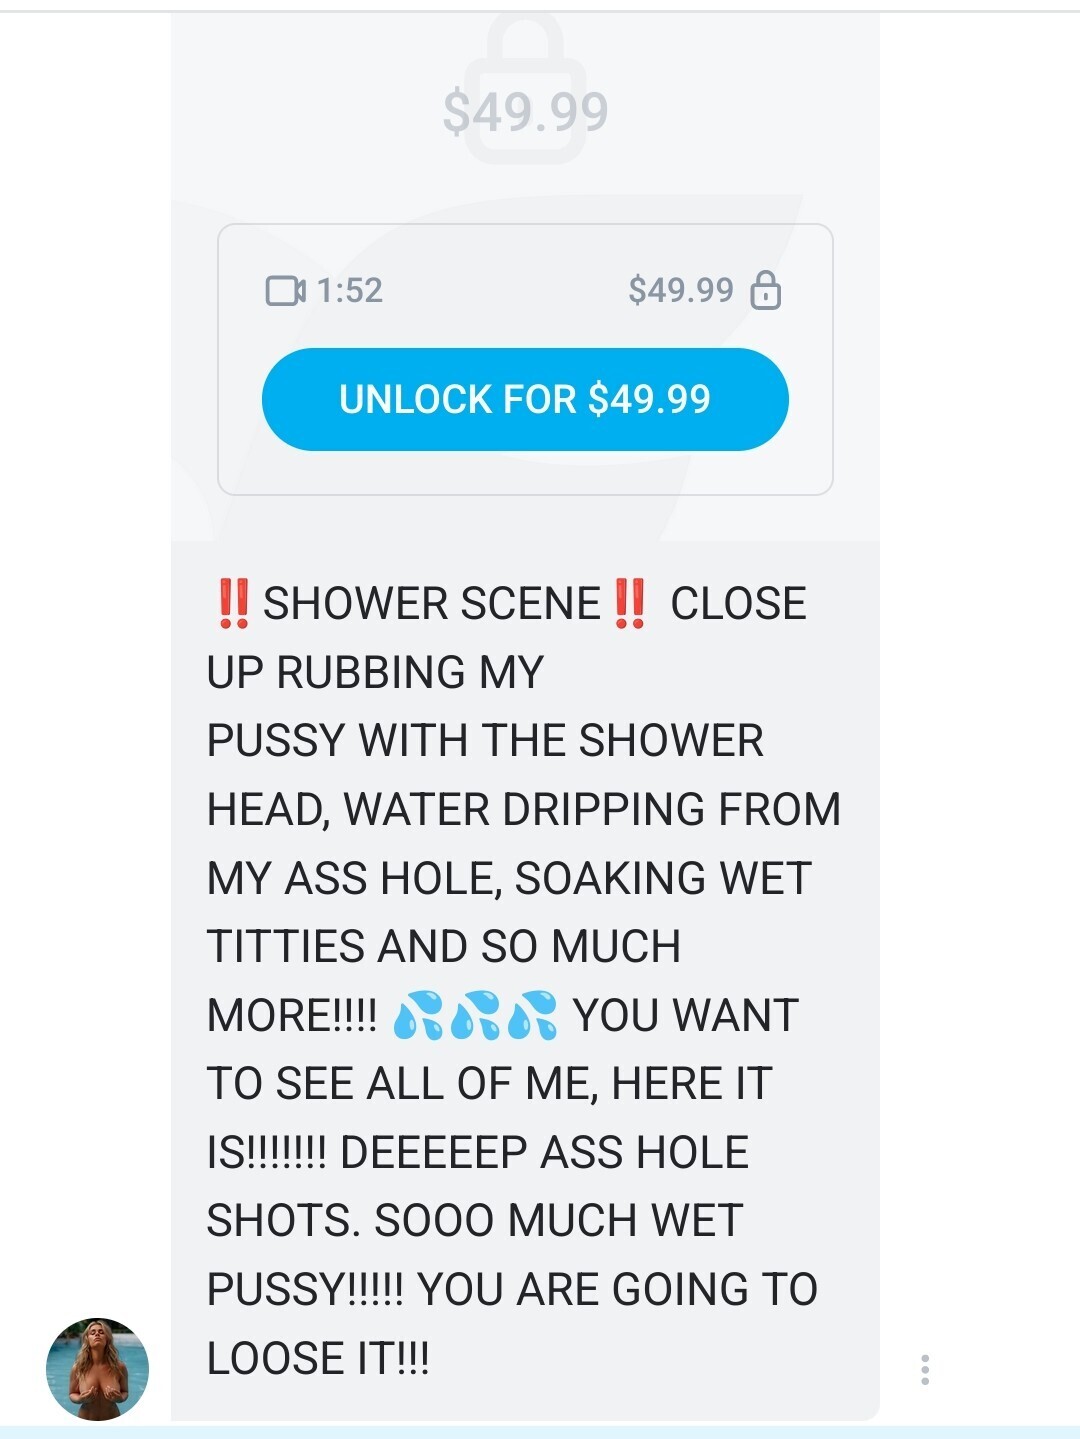Click the first water droplets emoji
1080x1439 pixels.
tap(417, 1015)
